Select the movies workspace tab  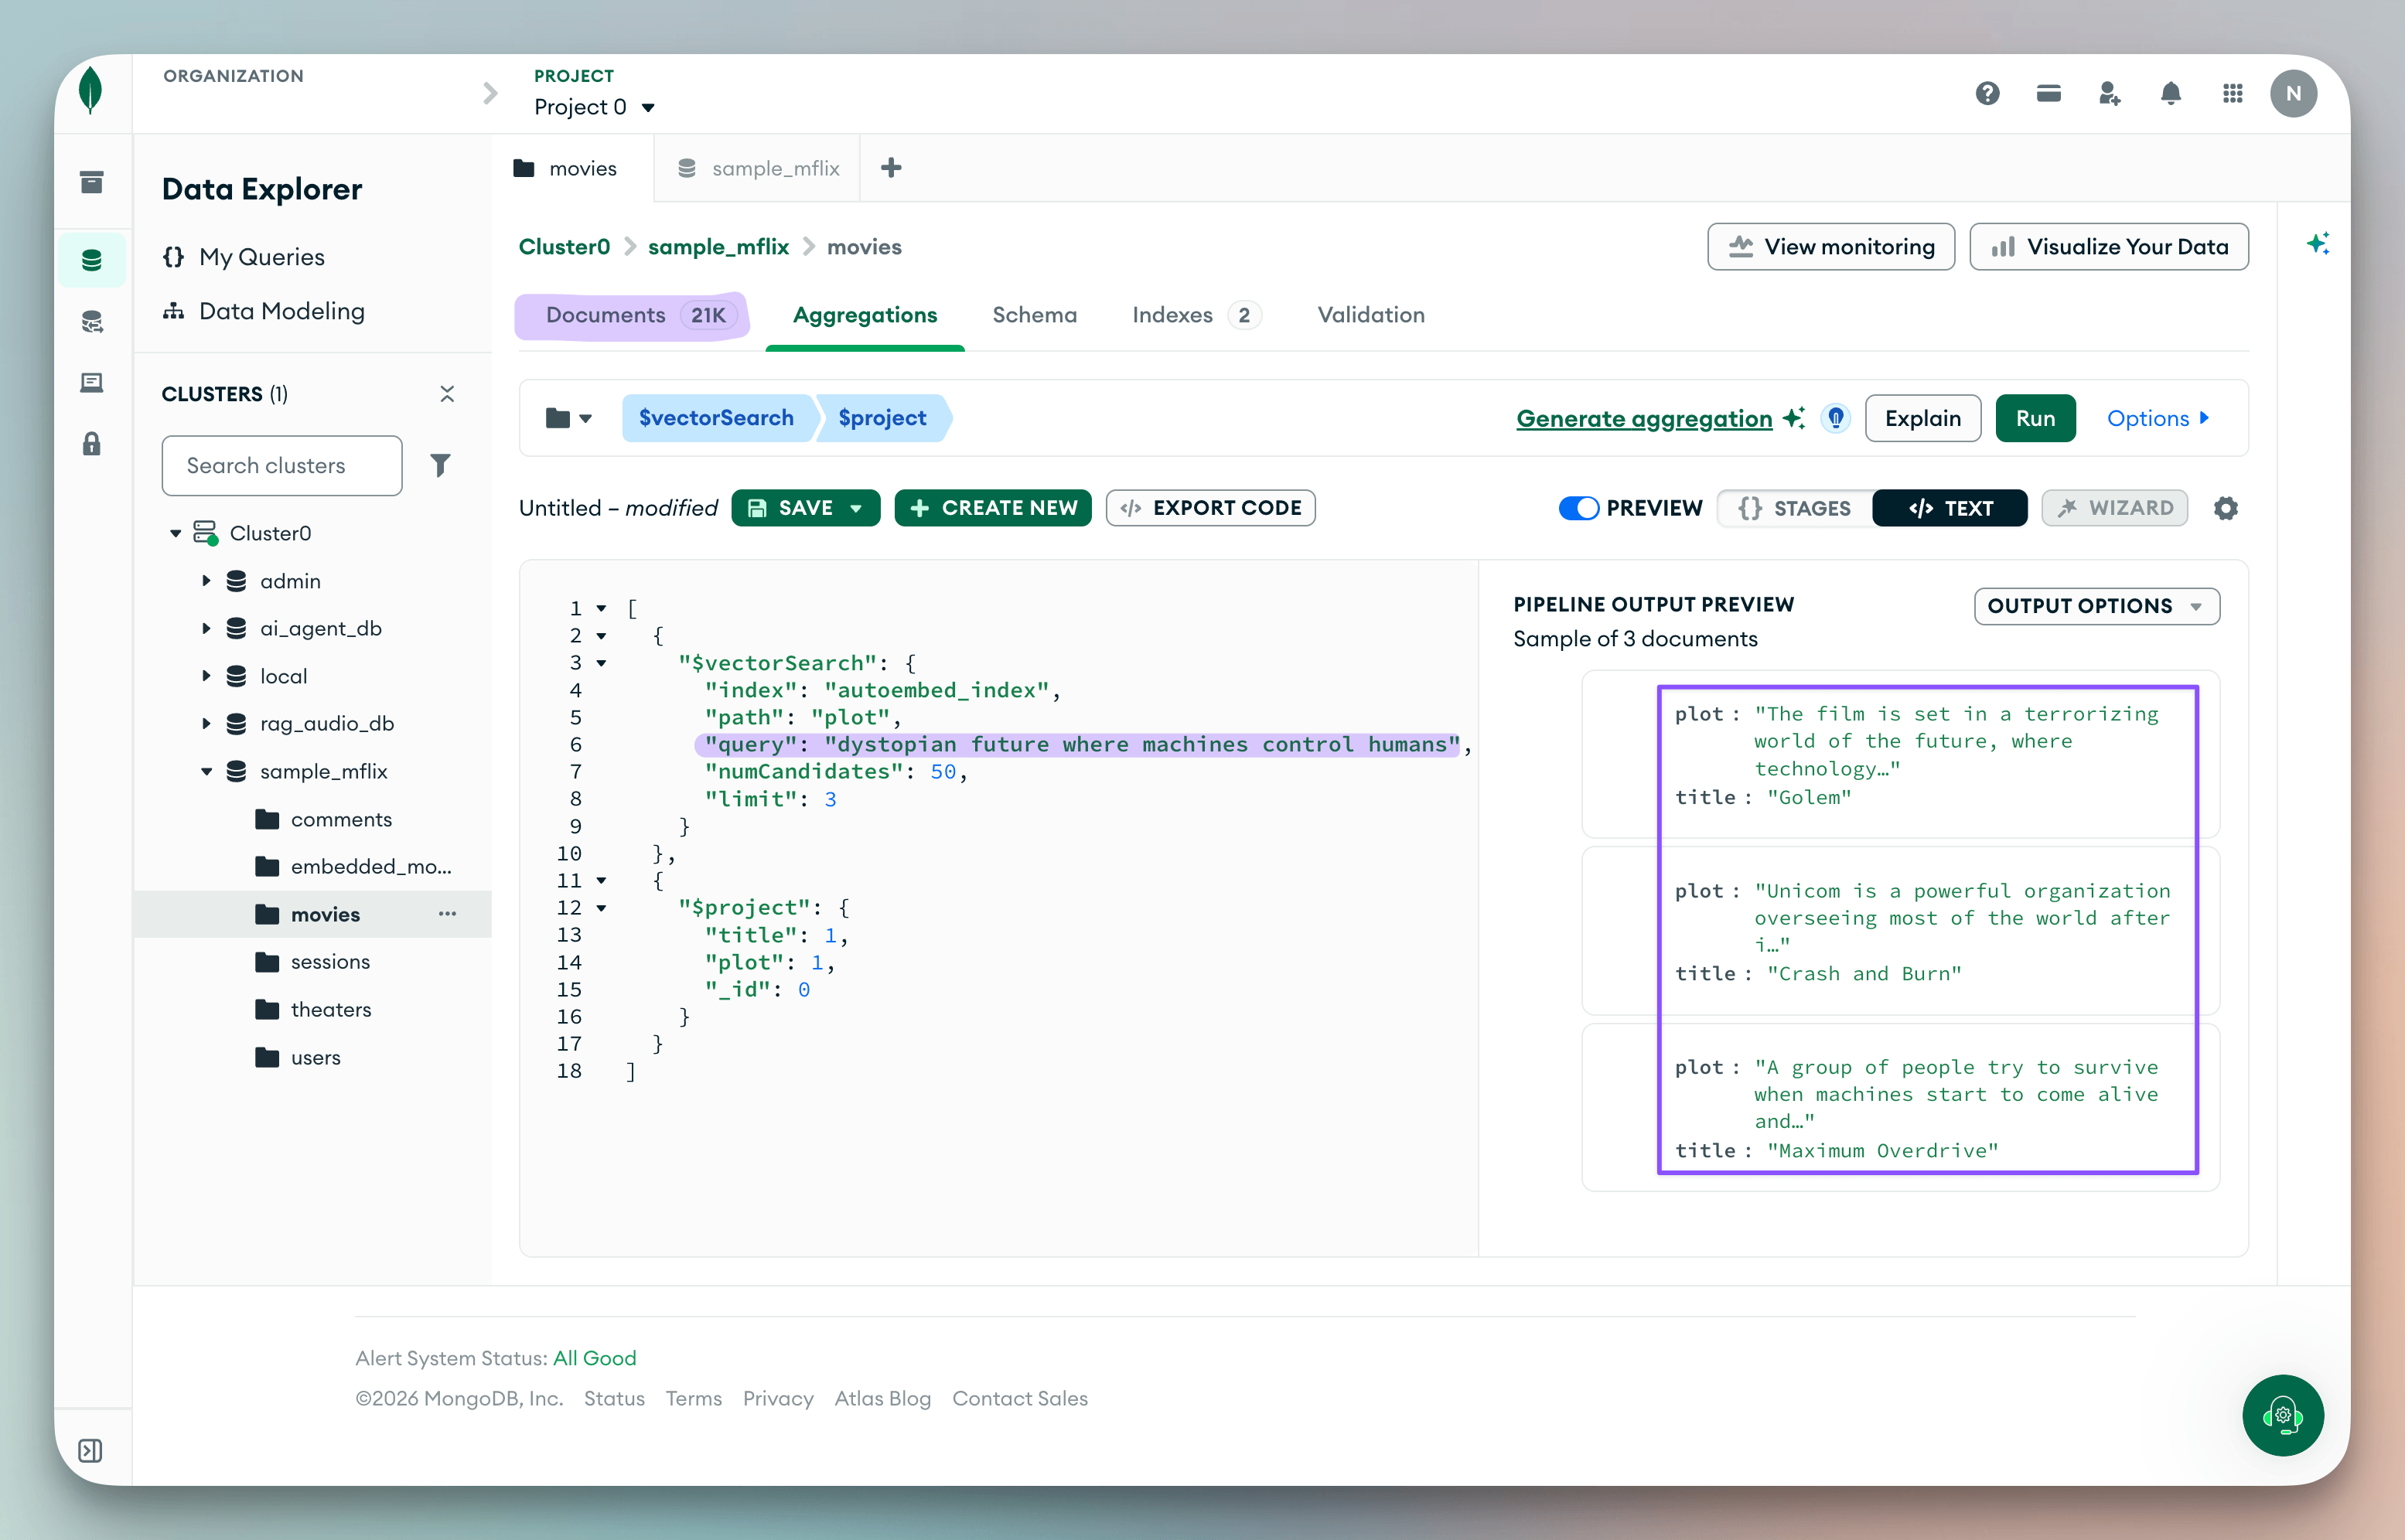[x=572, y=168]
